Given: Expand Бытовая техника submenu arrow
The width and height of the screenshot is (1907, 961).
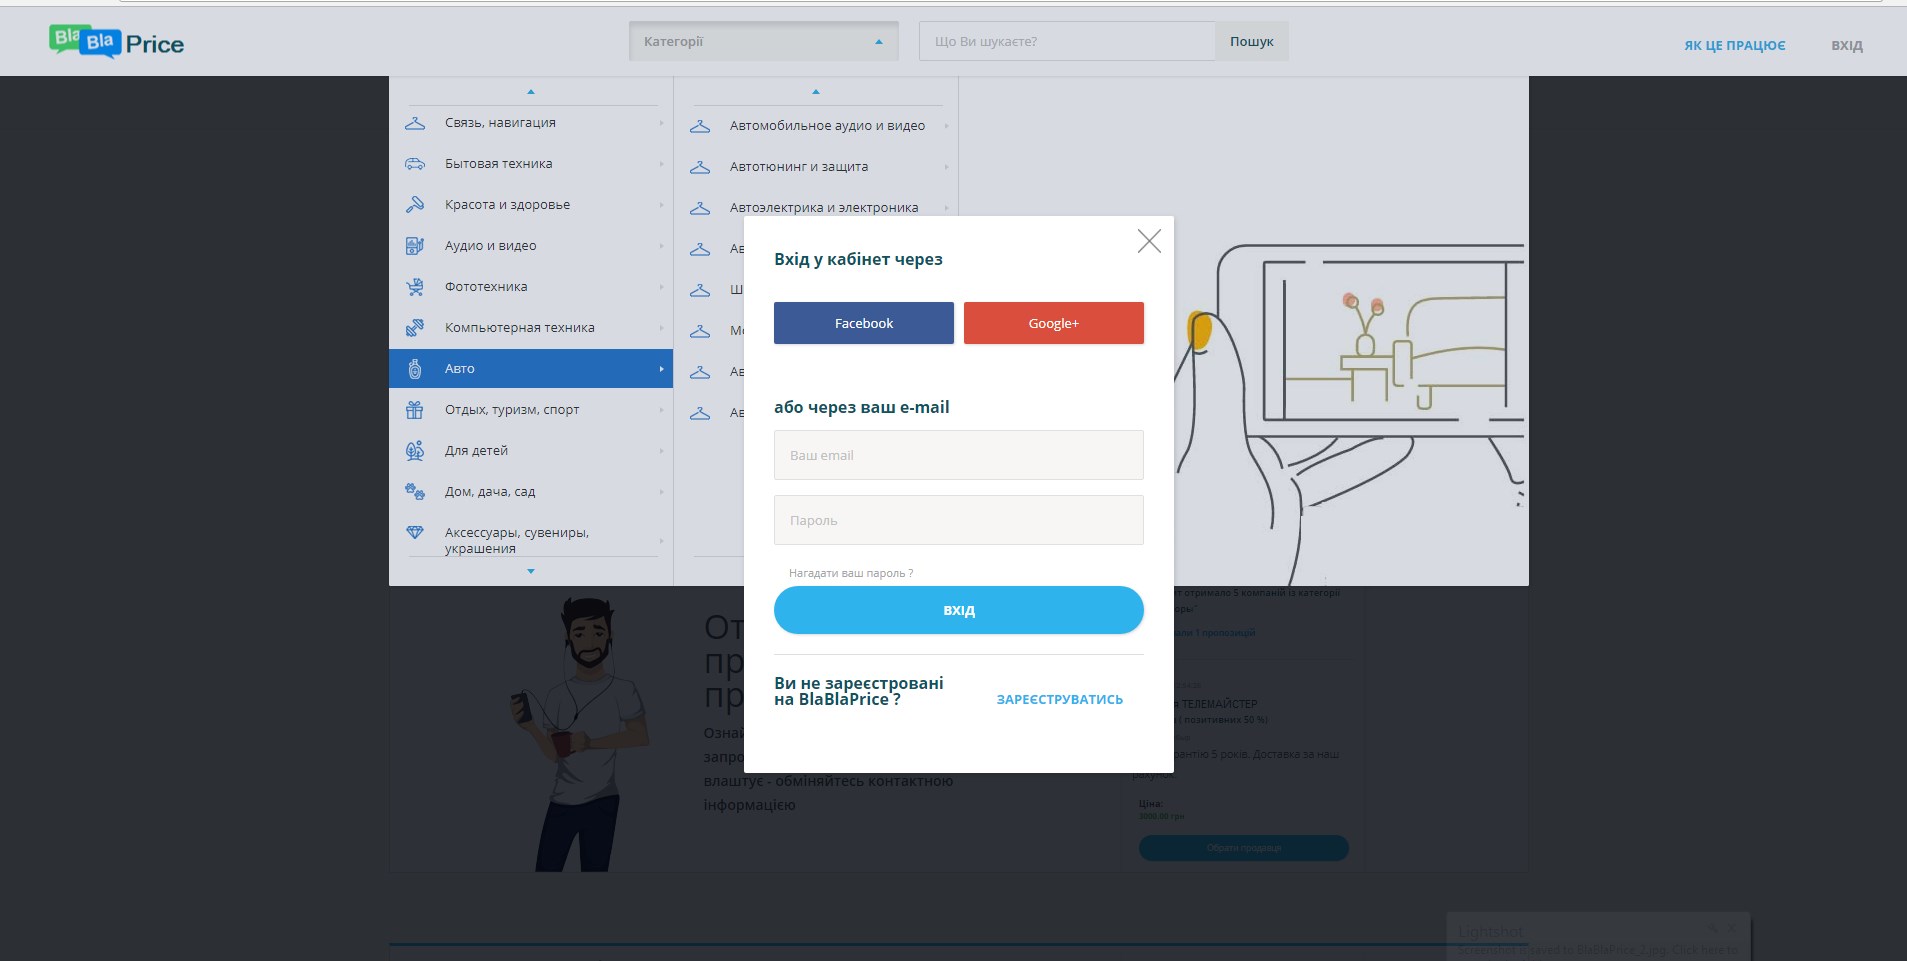Looking at the screenshot, I should tap(661, 164).
